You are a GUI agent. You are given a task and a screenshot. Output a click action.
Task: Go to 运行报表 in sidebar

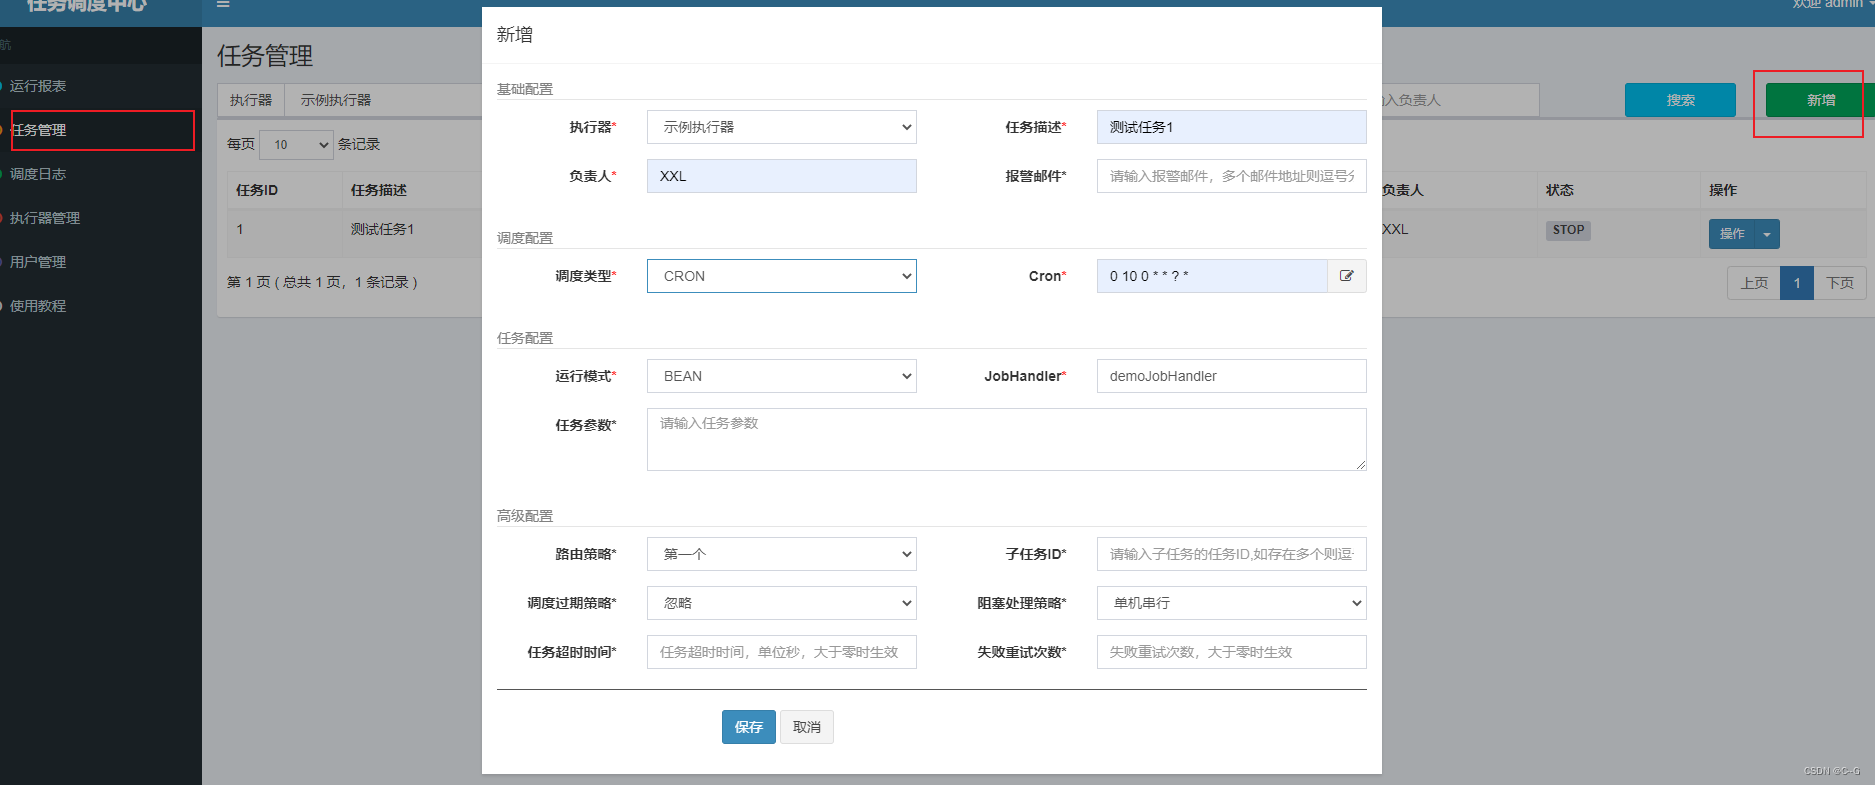pos(38,86)
